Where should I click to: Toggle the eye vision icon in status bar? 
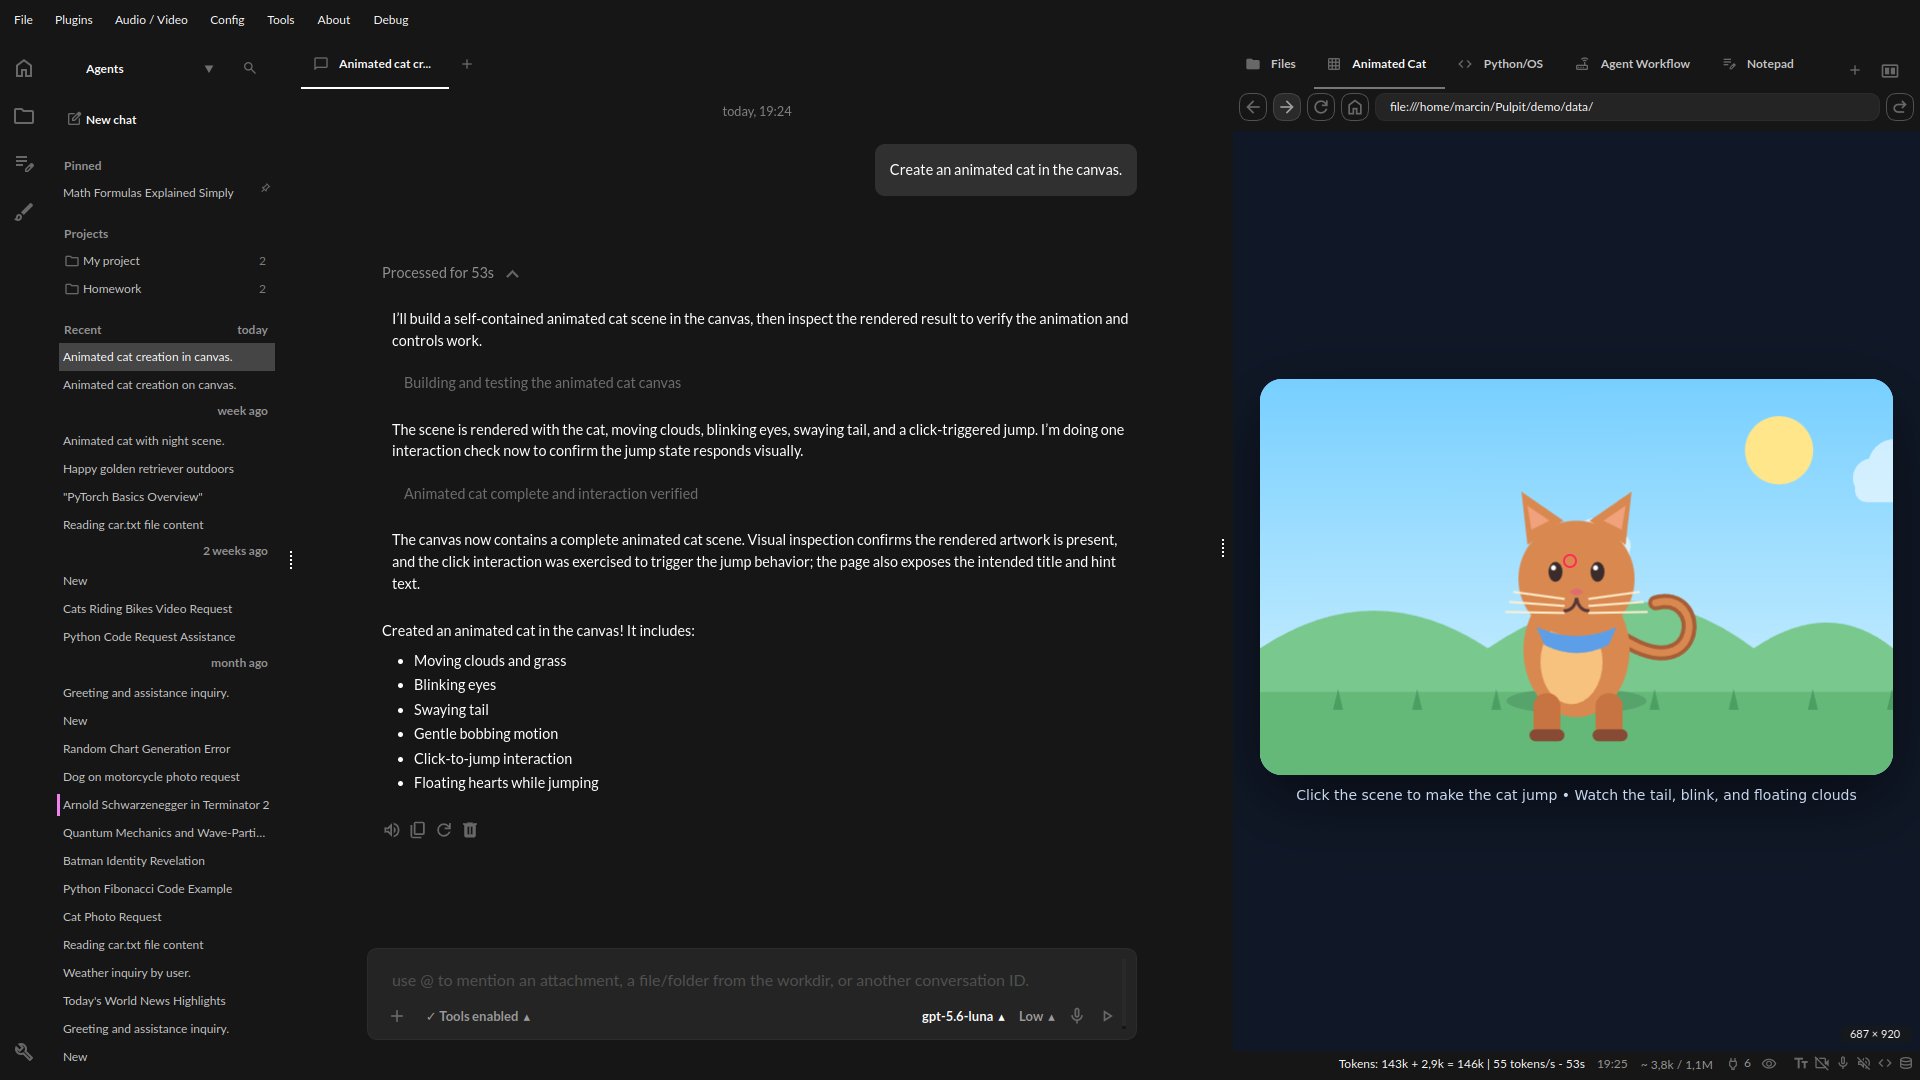point(1769,1064)
